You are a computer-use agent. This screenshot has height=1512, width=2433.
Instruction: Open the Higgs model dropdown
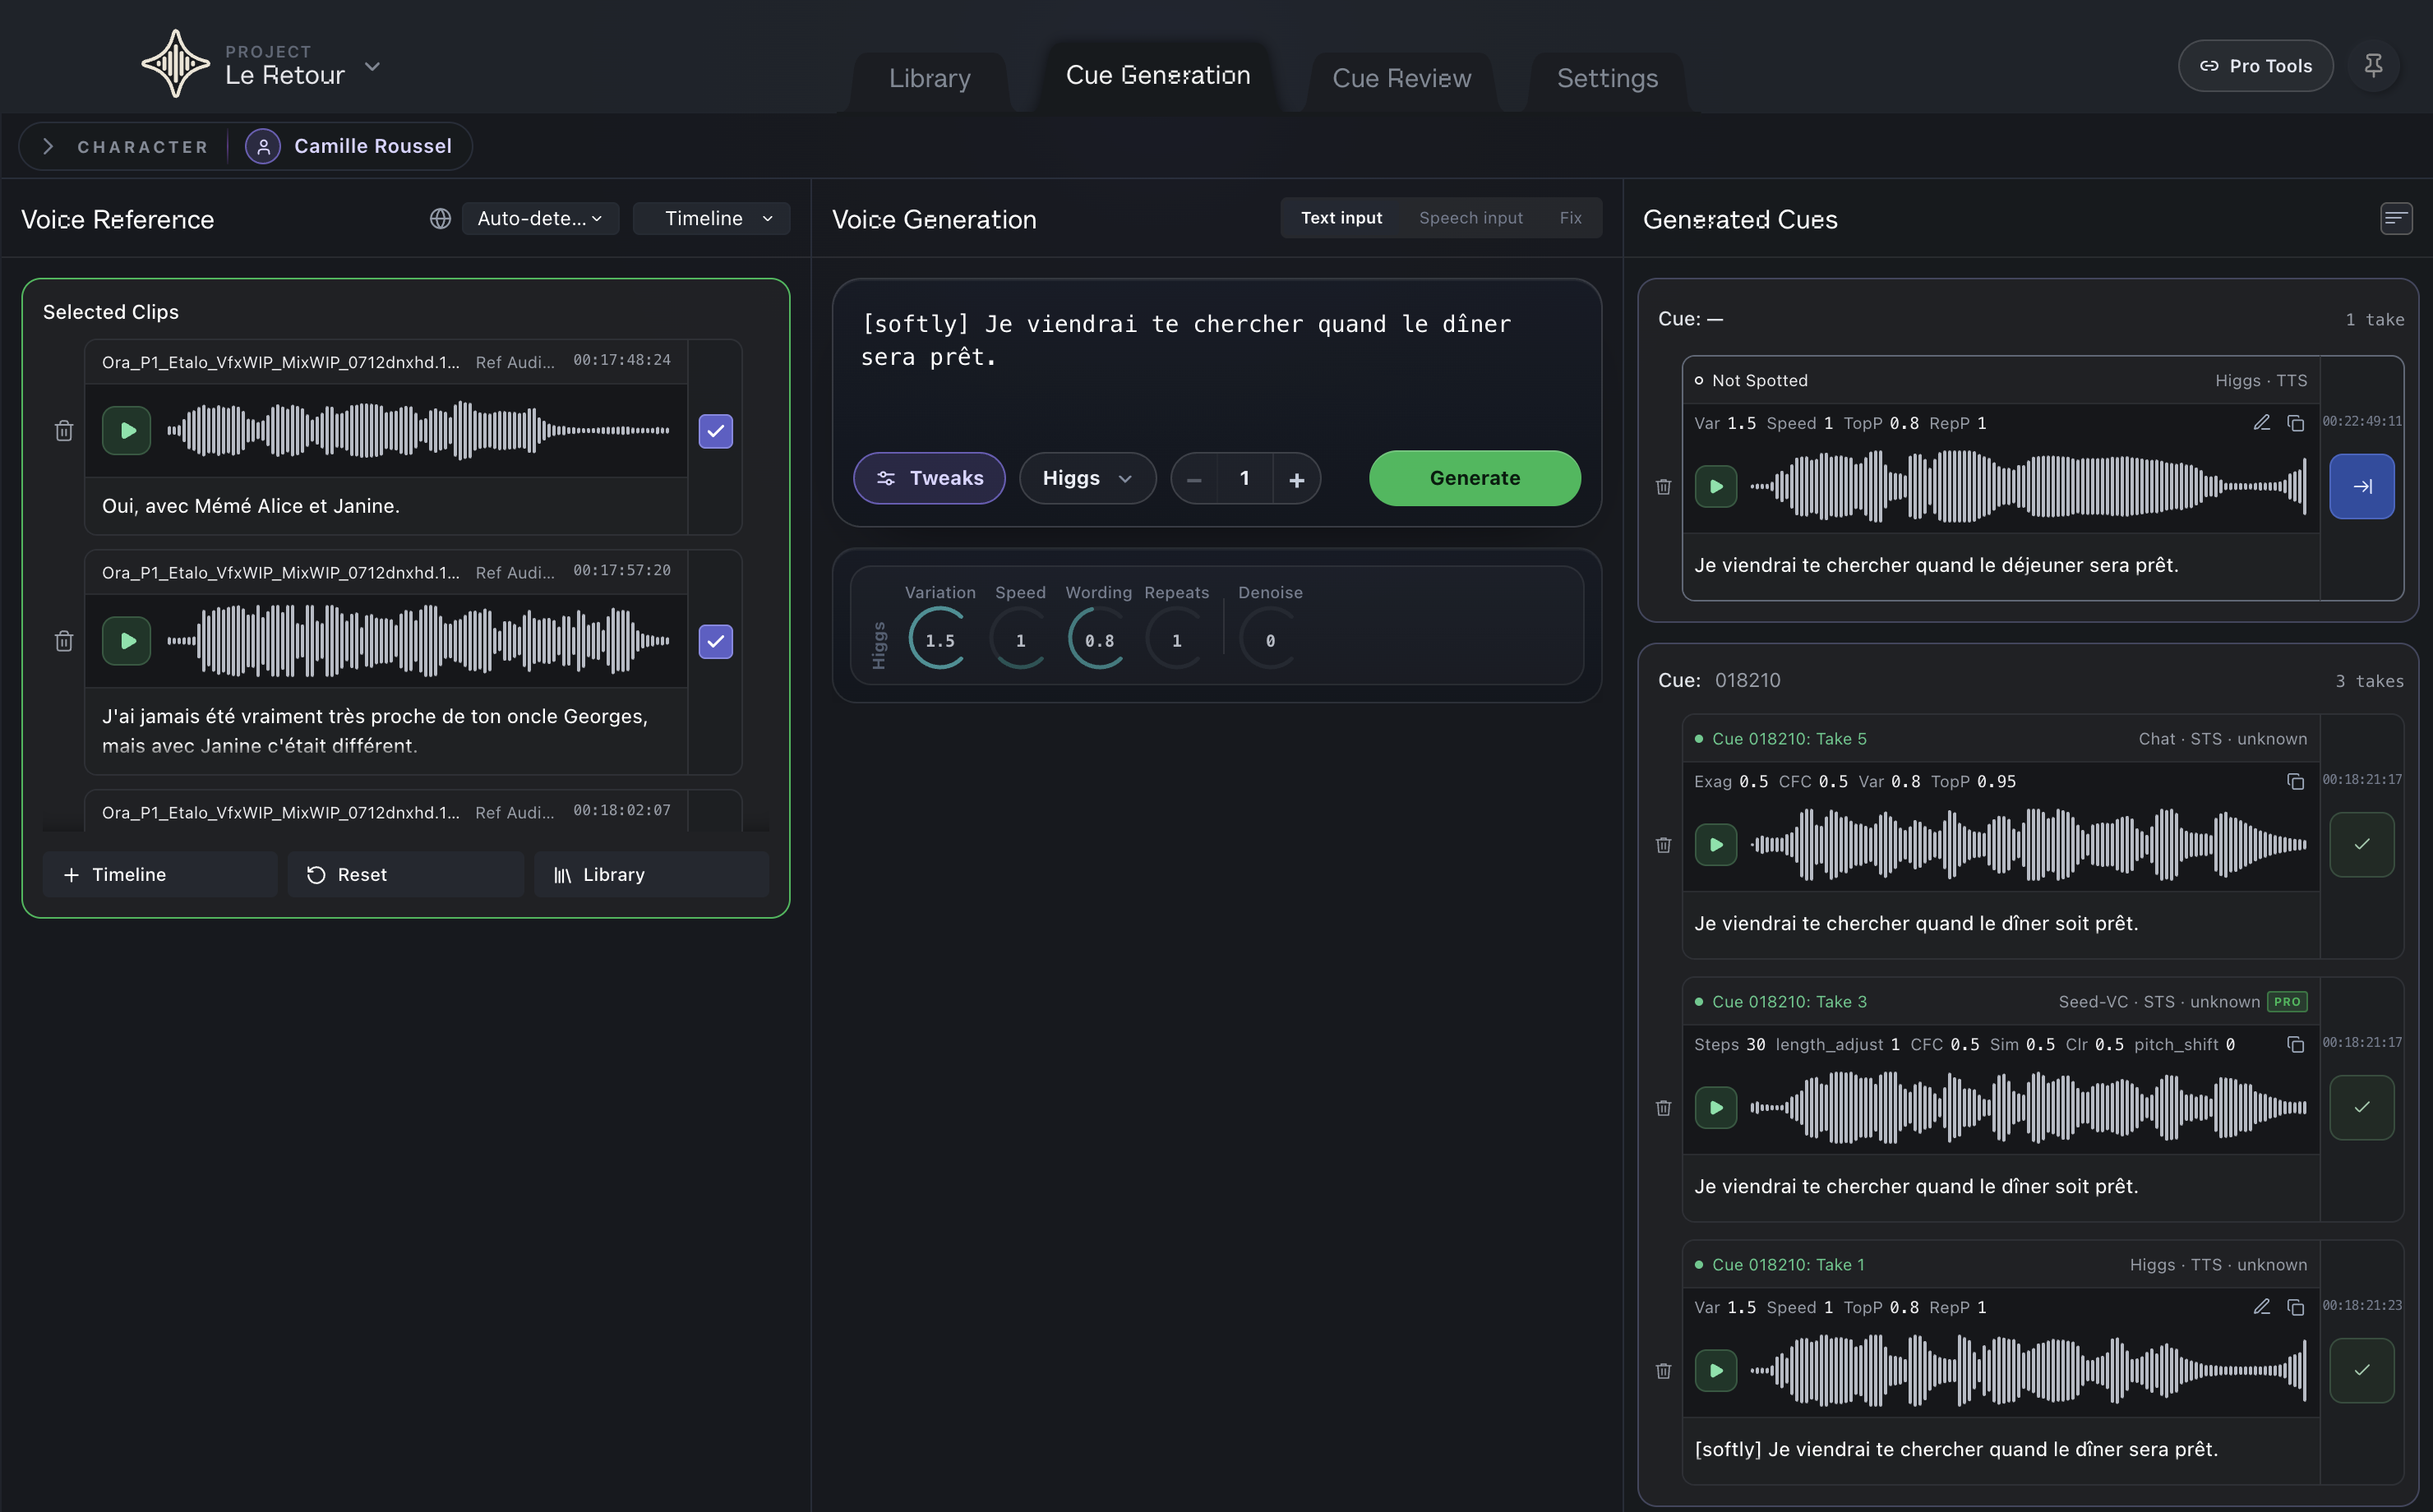[x=1087, y=478]
